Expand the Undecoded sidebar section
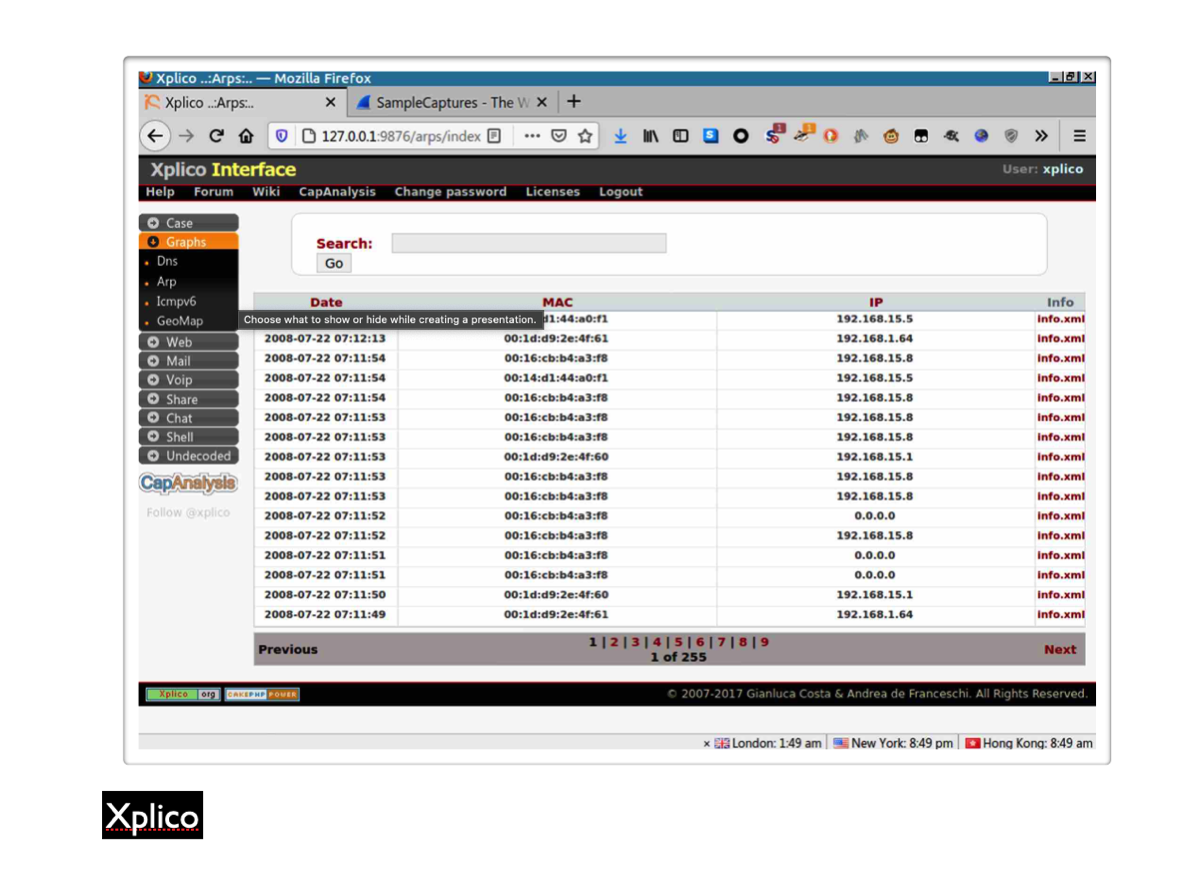 pyautogui.click(x=188, y=456)
